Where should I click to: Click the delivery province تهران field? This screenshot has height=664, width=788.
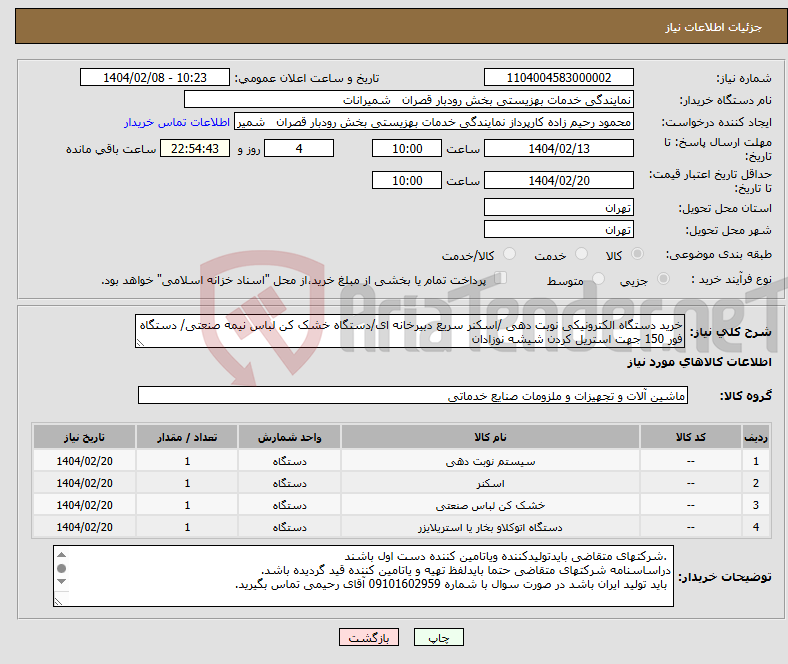point(559,207)
